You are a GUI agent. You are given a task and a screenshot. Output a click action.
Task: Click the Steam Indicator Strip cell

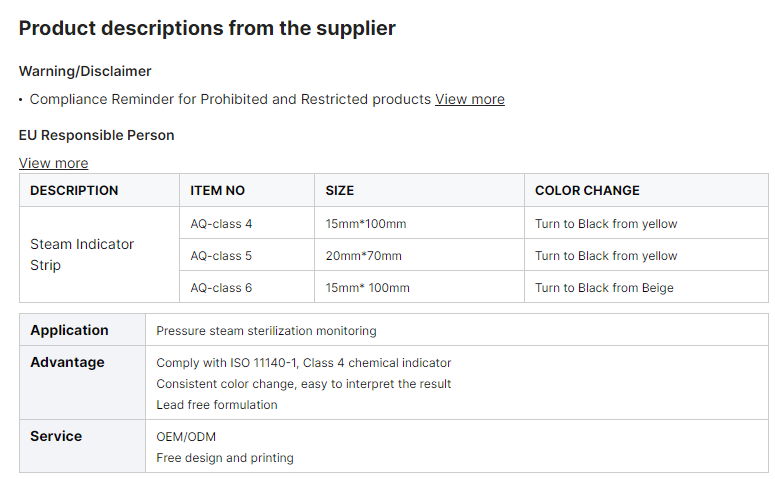[99, 255]
